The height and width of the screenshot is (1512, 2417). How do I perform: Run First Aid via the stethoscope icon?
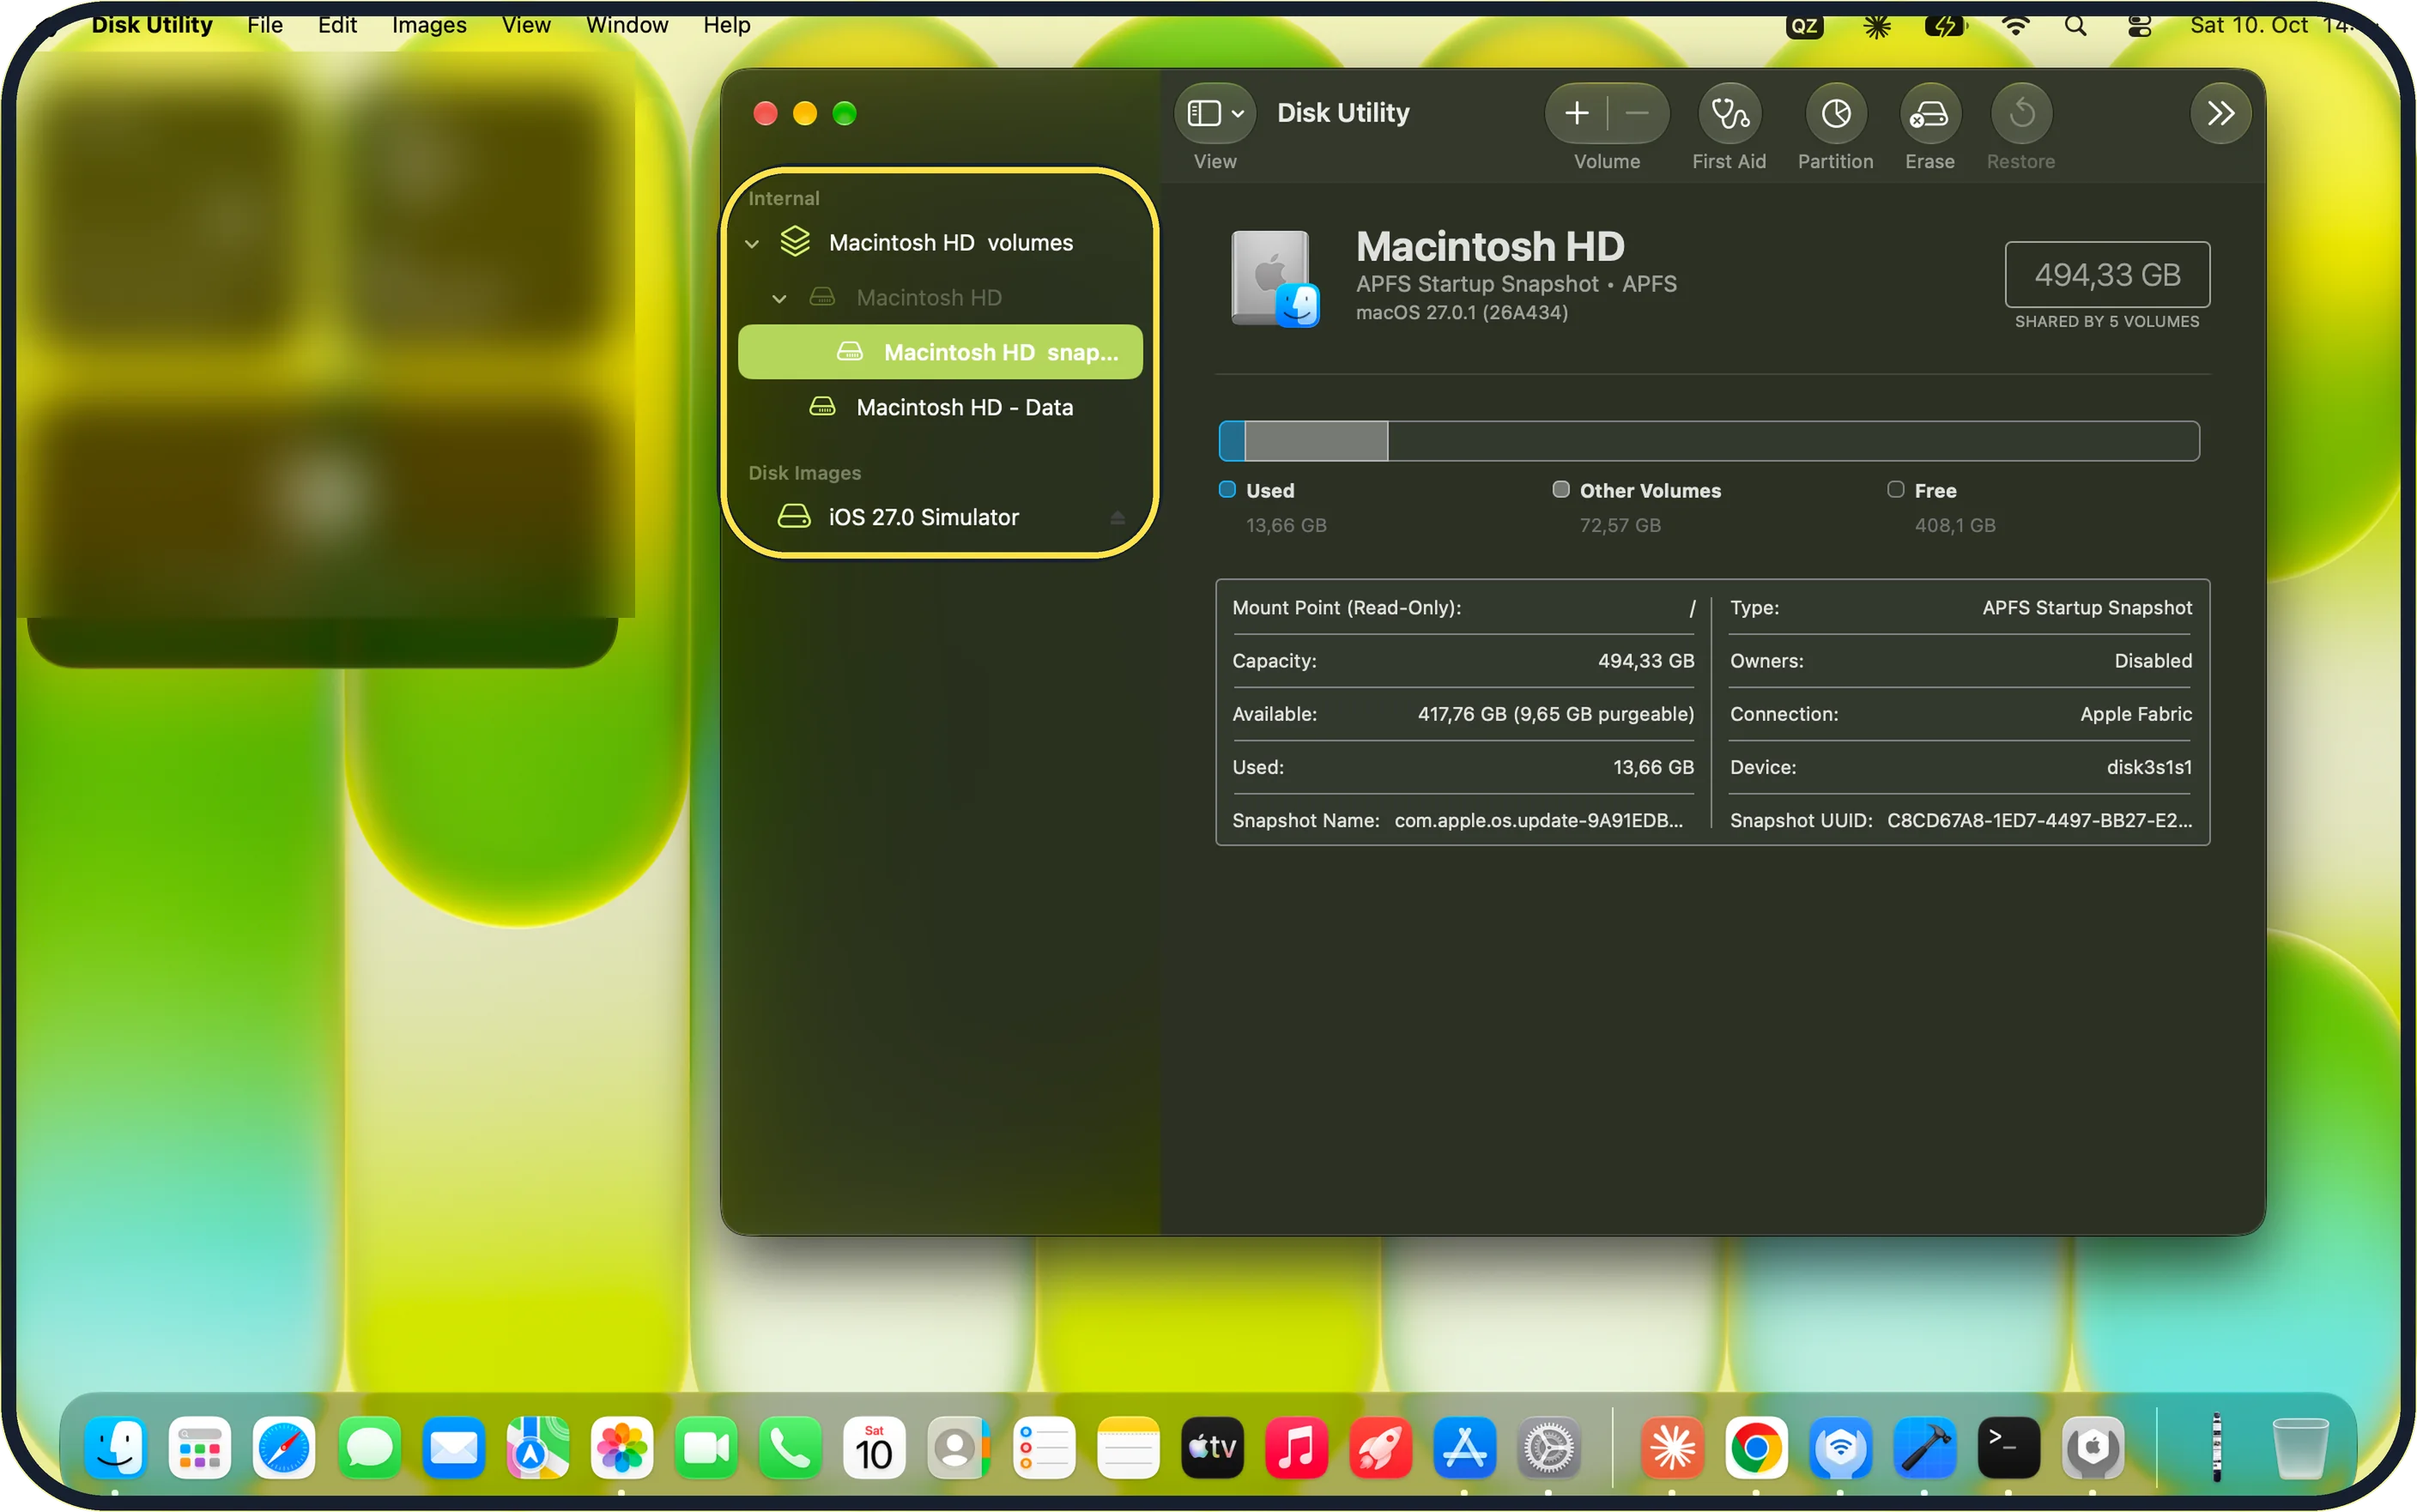[x=1729, y=113]
